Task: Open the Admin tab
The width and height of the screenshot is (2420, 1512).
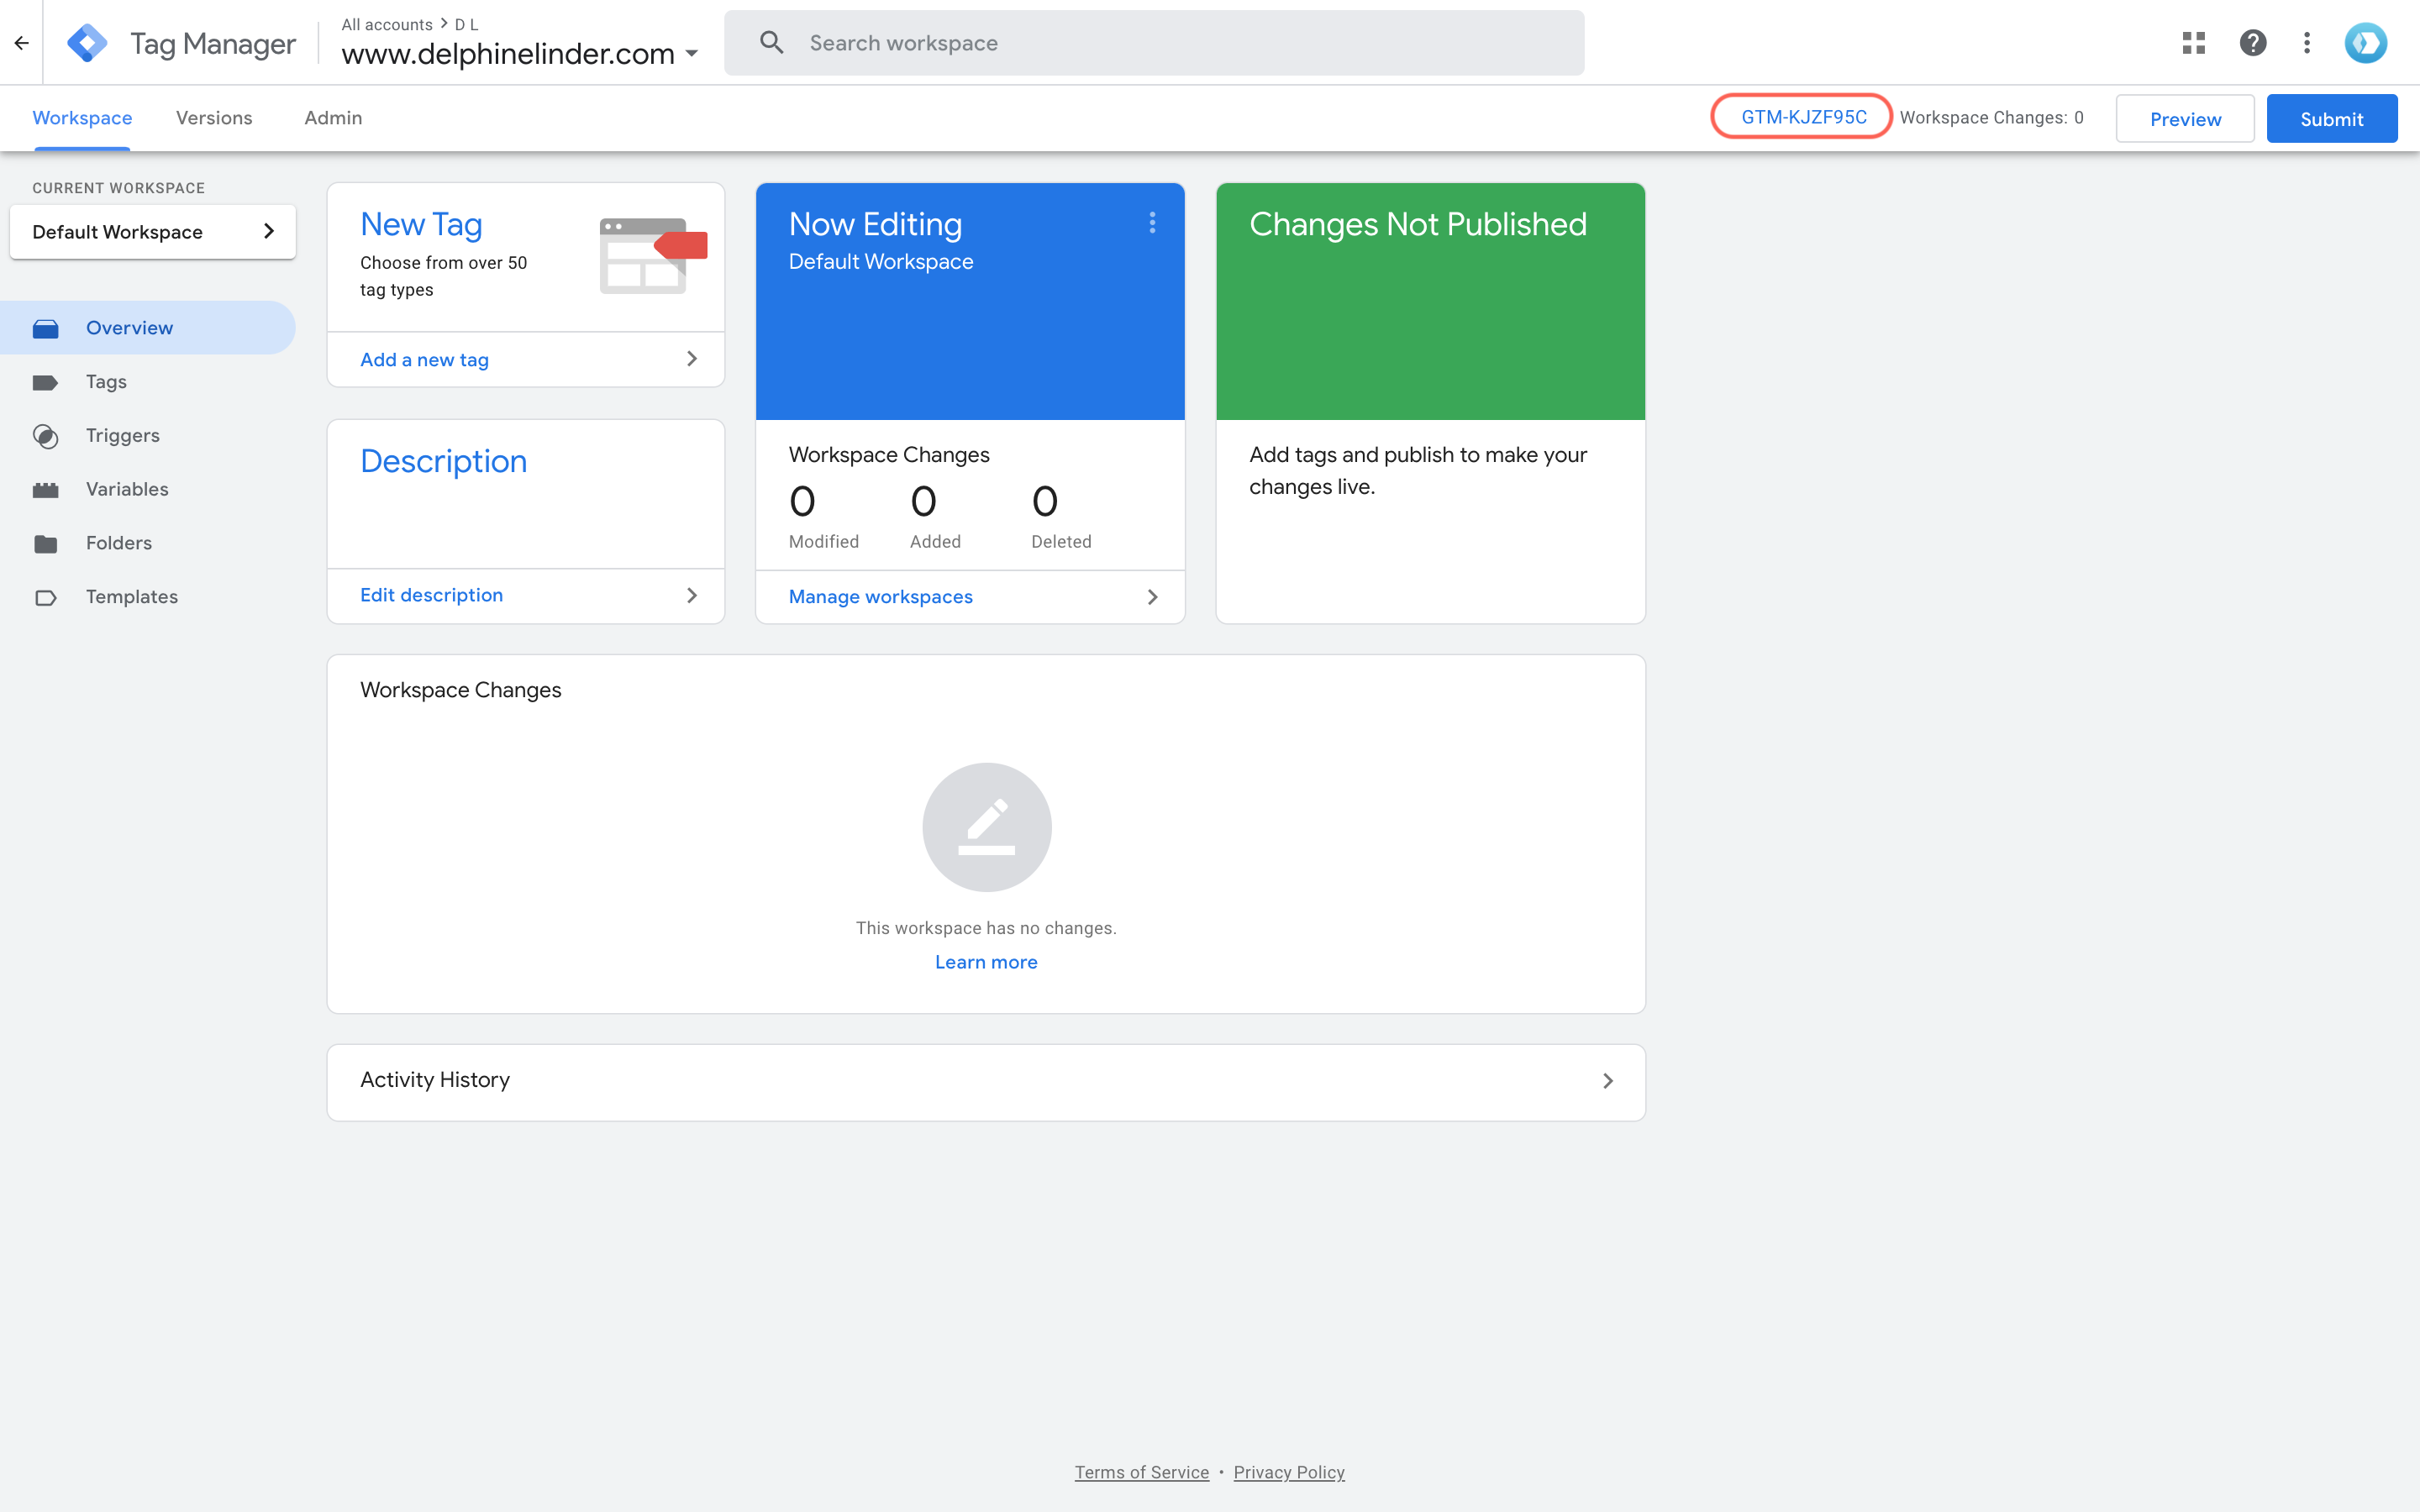Action: (x=333, y=118)
